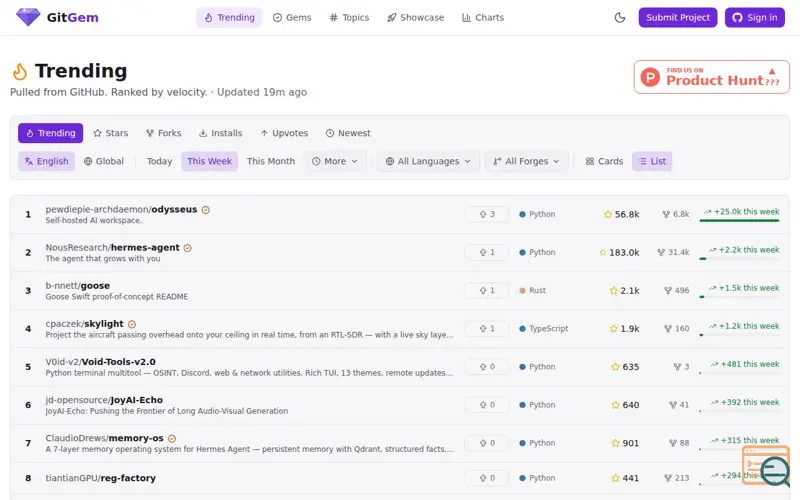Sort repositories by Forks
Viewport: 800px width, 500px height.
coord(163,133)
